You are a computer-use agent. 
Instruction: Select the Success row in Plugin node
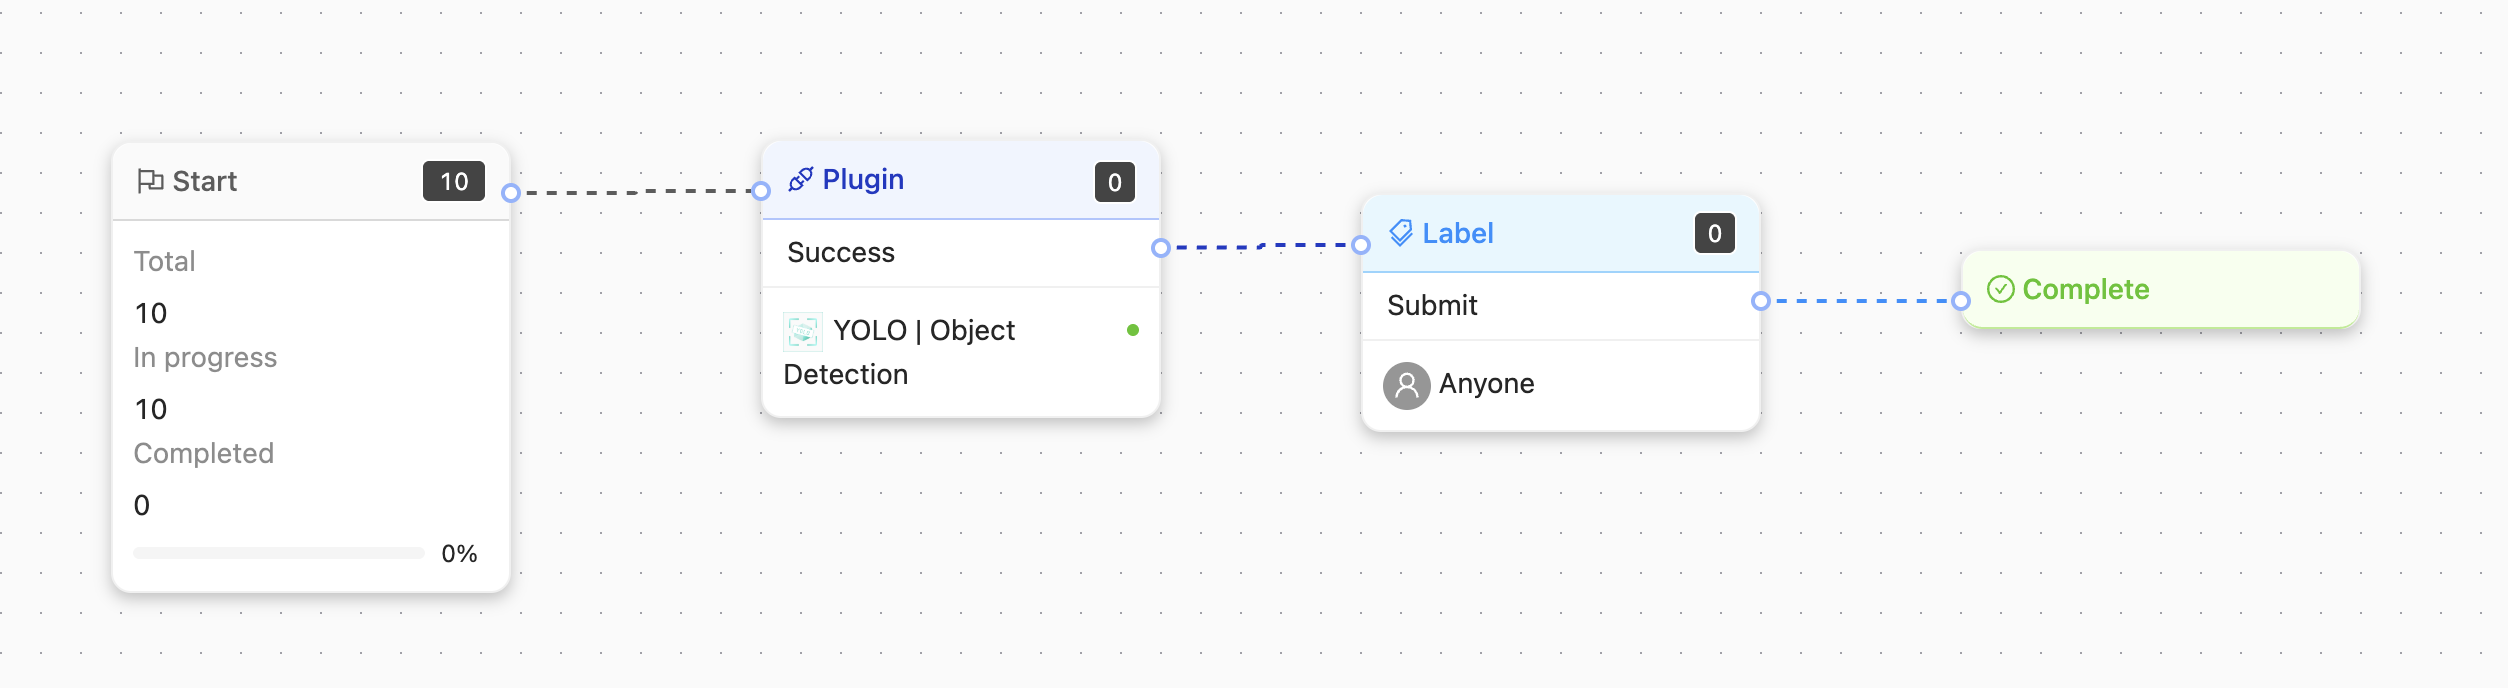pyautogui.click(x=960, y=253)
